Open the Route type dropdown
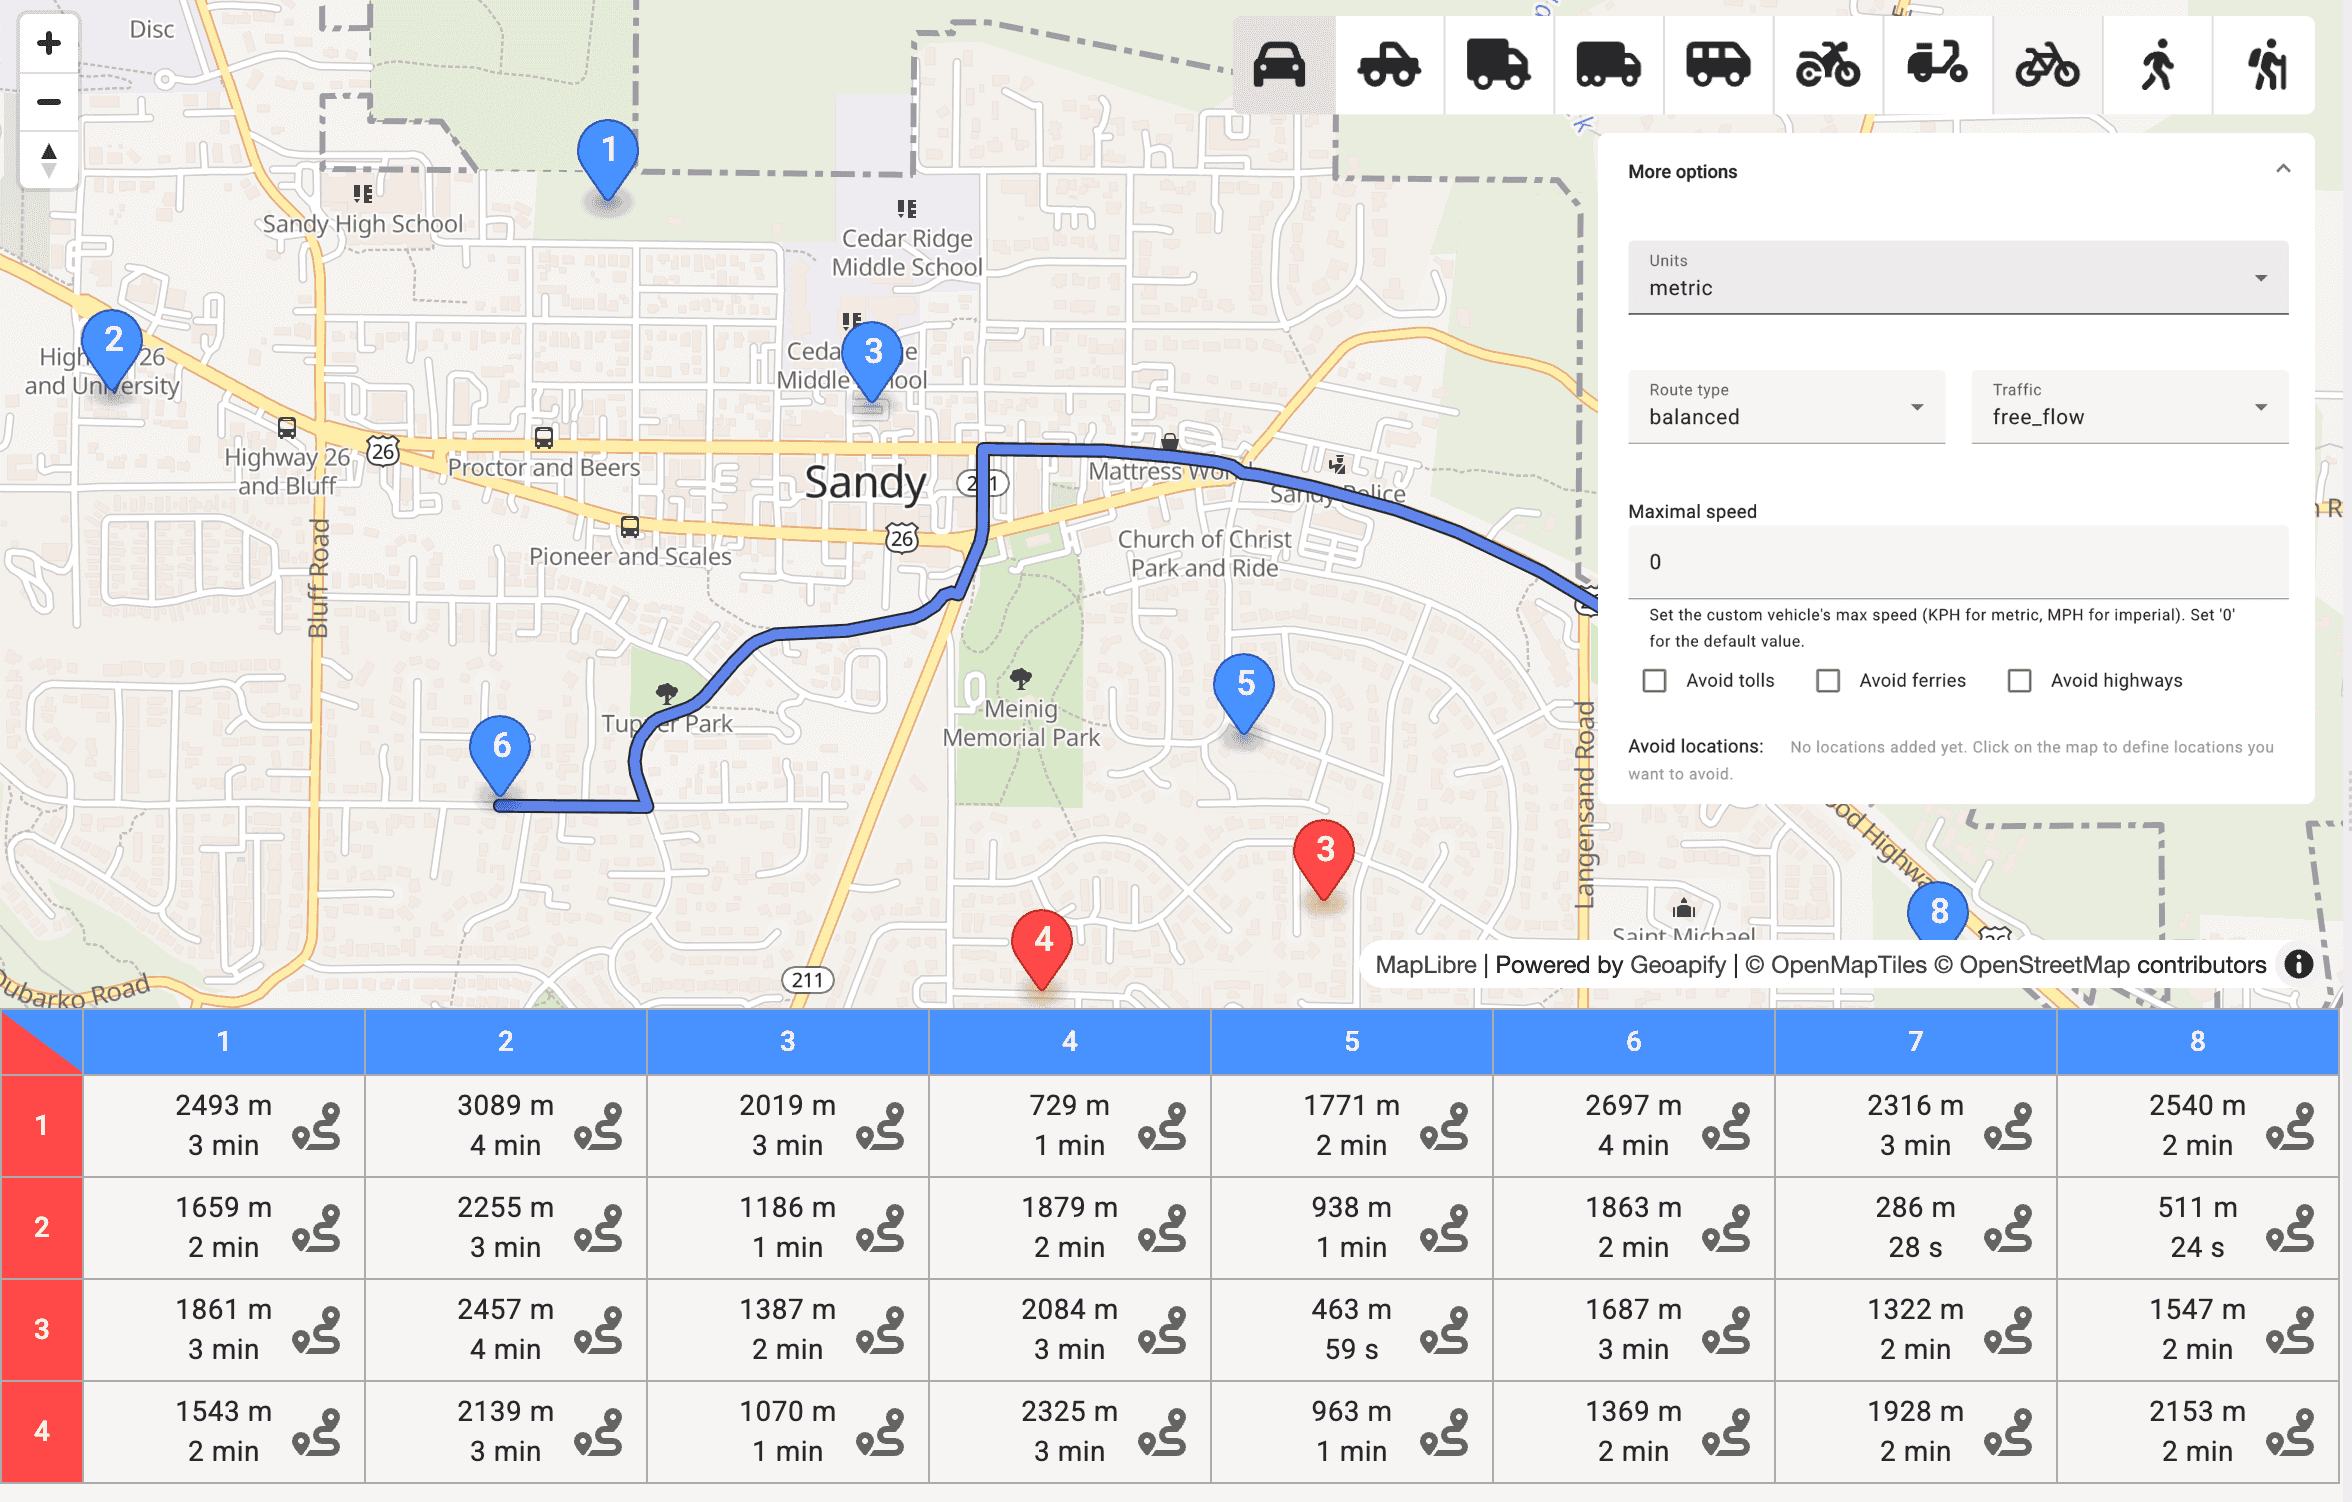This screenshot has height=1502, width=2352. (1785, 407)
